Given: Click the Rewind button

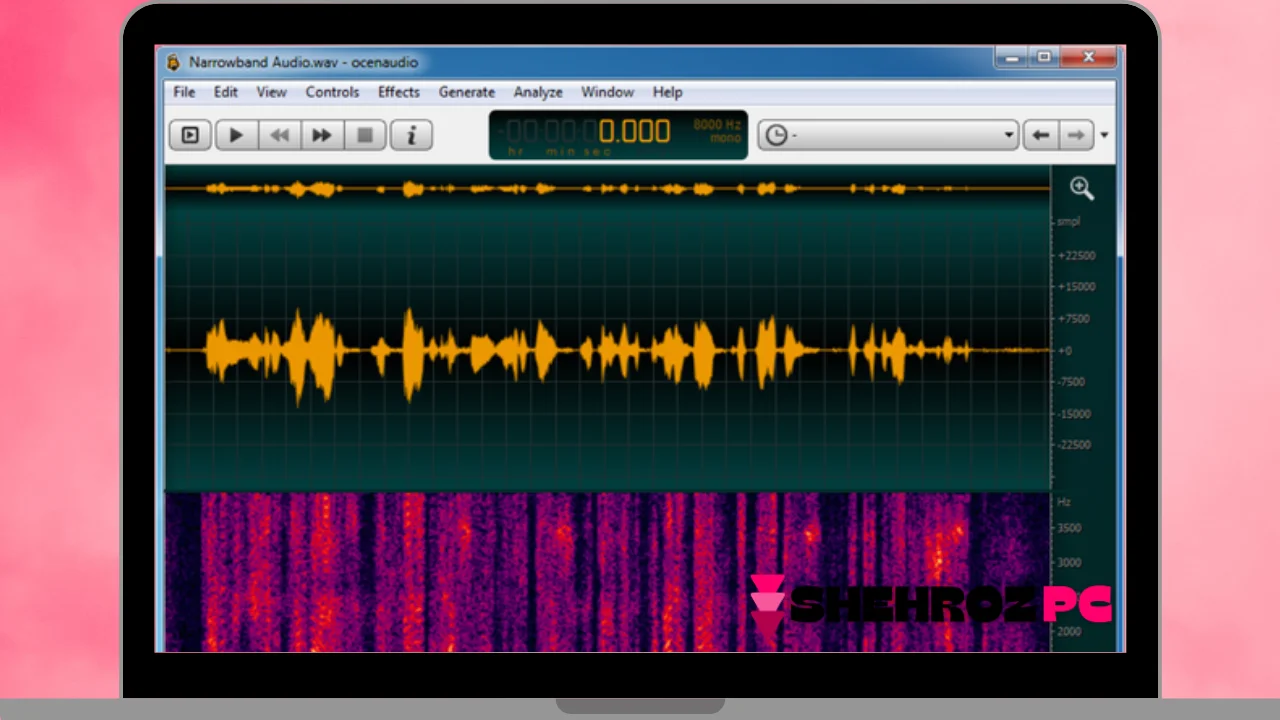Looking at the screenshot, I should click(x=280, y=135).
